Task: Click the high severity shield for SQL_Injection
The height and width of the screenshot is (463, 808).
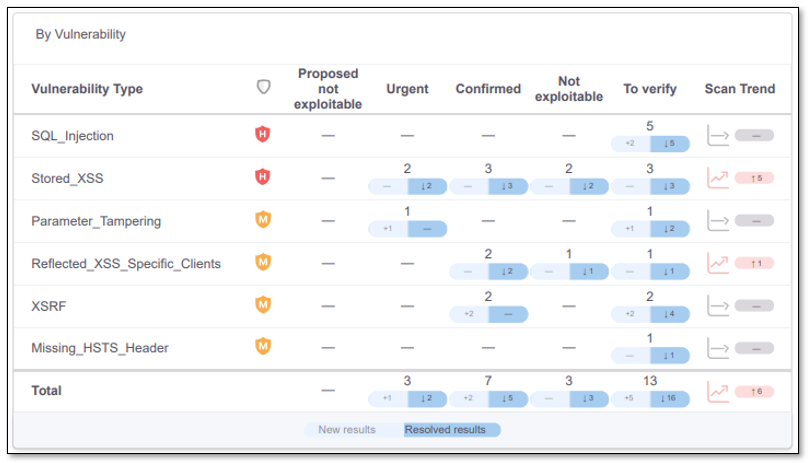Action: click(263, 134)
